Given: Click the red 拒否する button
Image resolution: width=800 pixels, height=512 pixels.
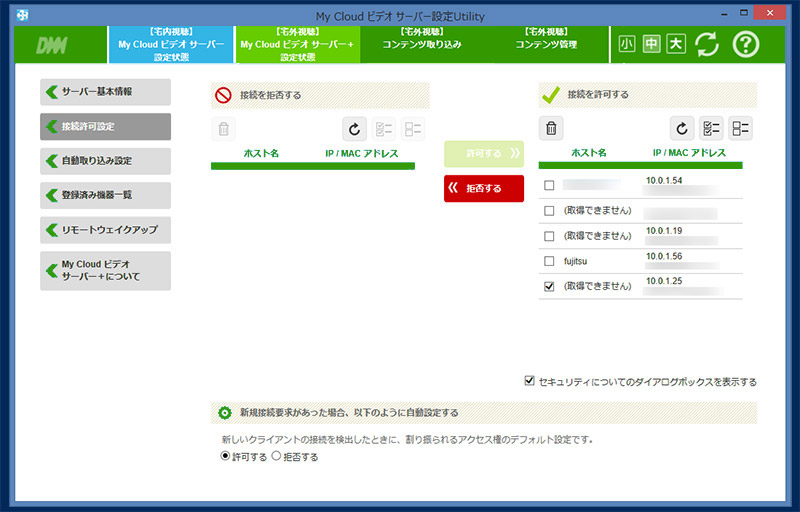Looking at the screenshot, I should (484, 188).
